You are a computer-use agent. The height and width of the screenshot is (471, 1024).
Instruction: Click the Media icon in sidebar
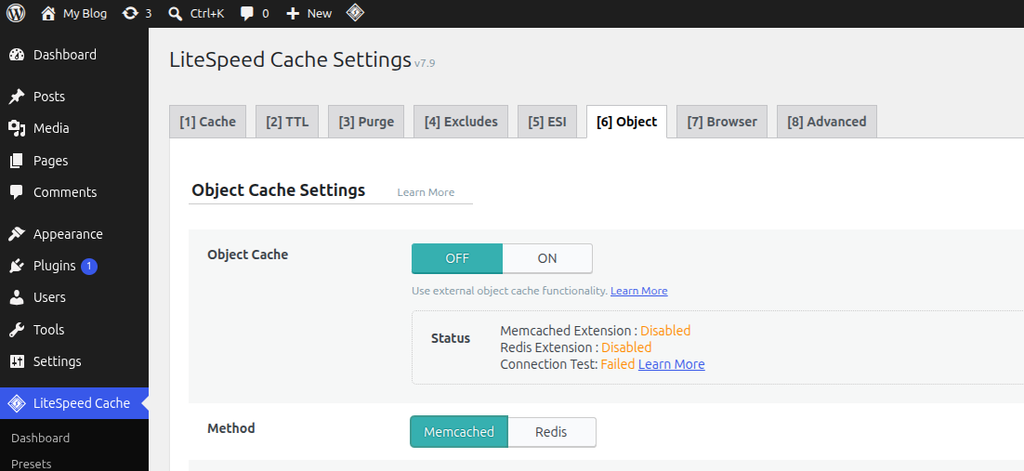coord(16,129)
